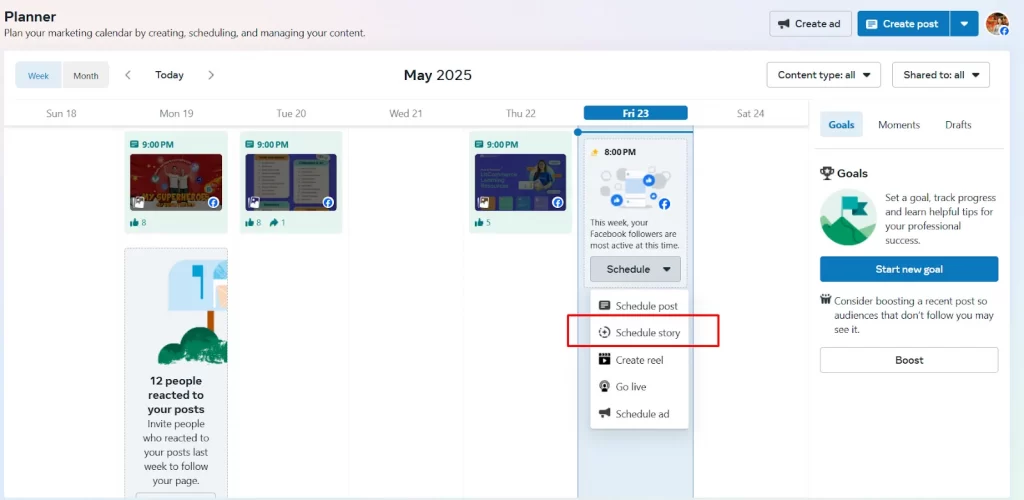Screen dimensions: 1024x500
Task: Go to previous week arrow
Action: click(x=128, y=75)
